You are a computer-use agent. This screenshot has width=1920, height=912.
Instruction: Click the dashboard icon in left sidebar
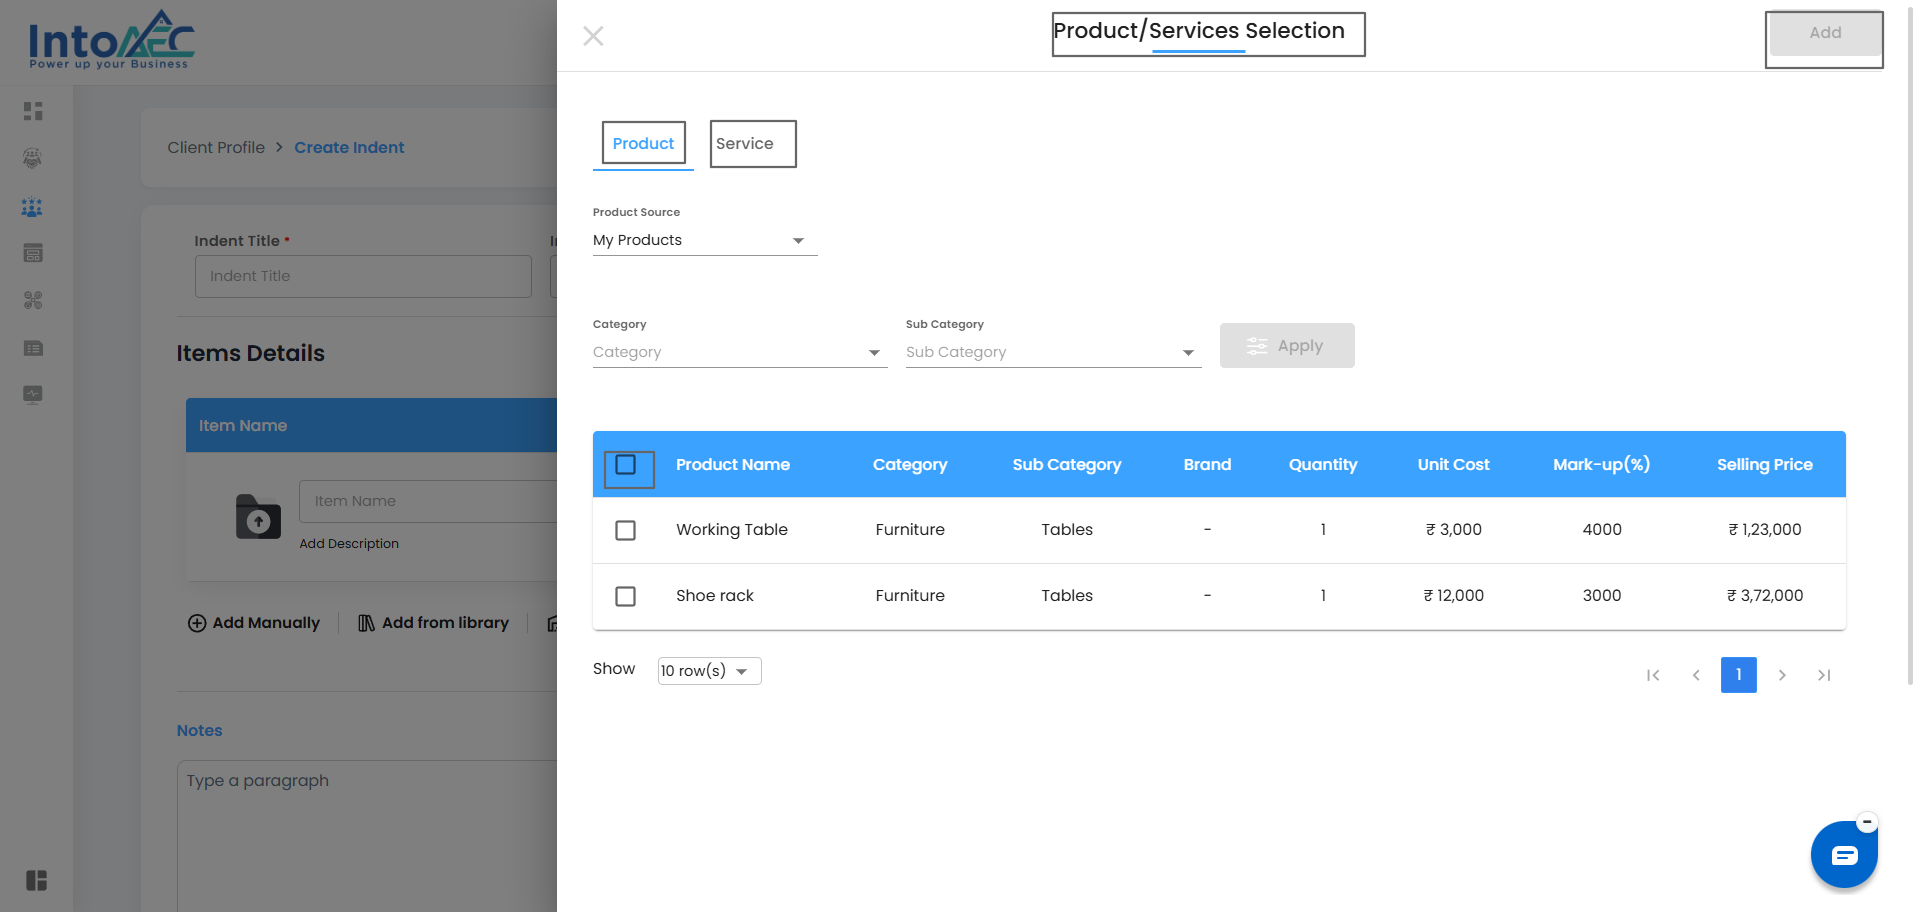point(33,111)
